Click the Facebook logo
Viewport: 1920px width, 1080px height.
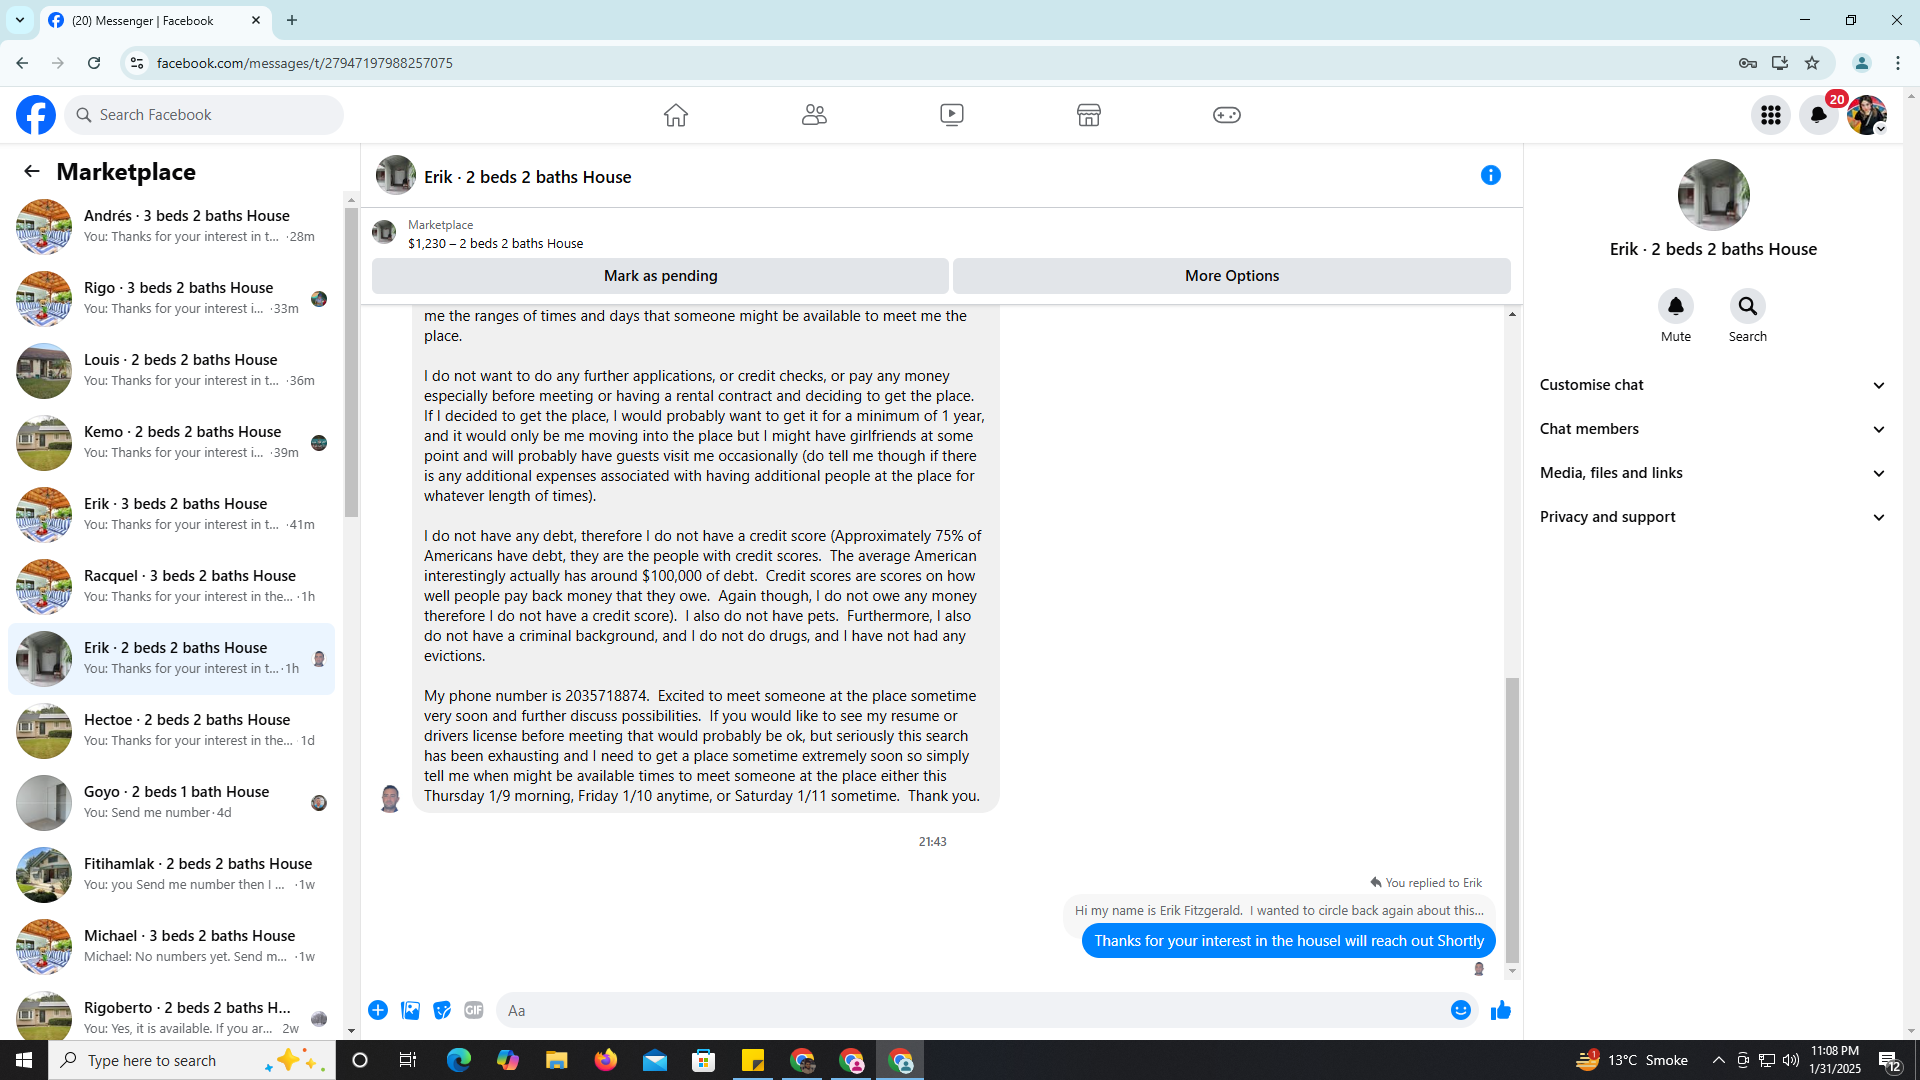pos(36,115)
